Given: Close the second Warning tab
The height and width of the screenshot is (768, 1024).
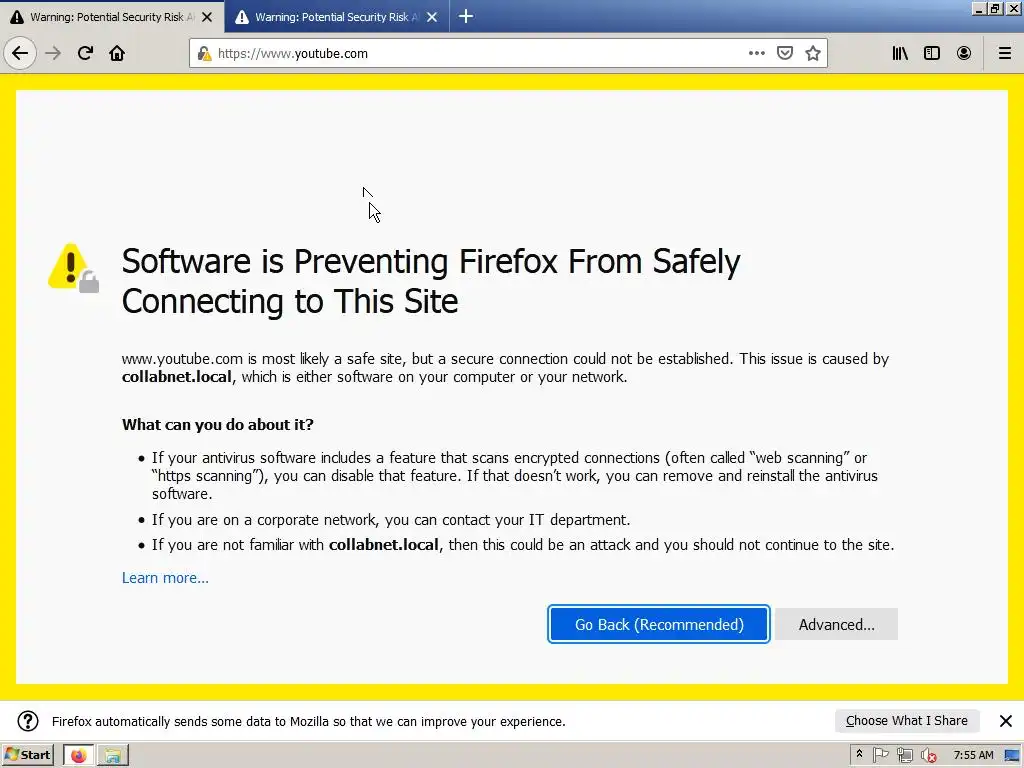Looking at the screenshot, I should [x=432, y=17].
